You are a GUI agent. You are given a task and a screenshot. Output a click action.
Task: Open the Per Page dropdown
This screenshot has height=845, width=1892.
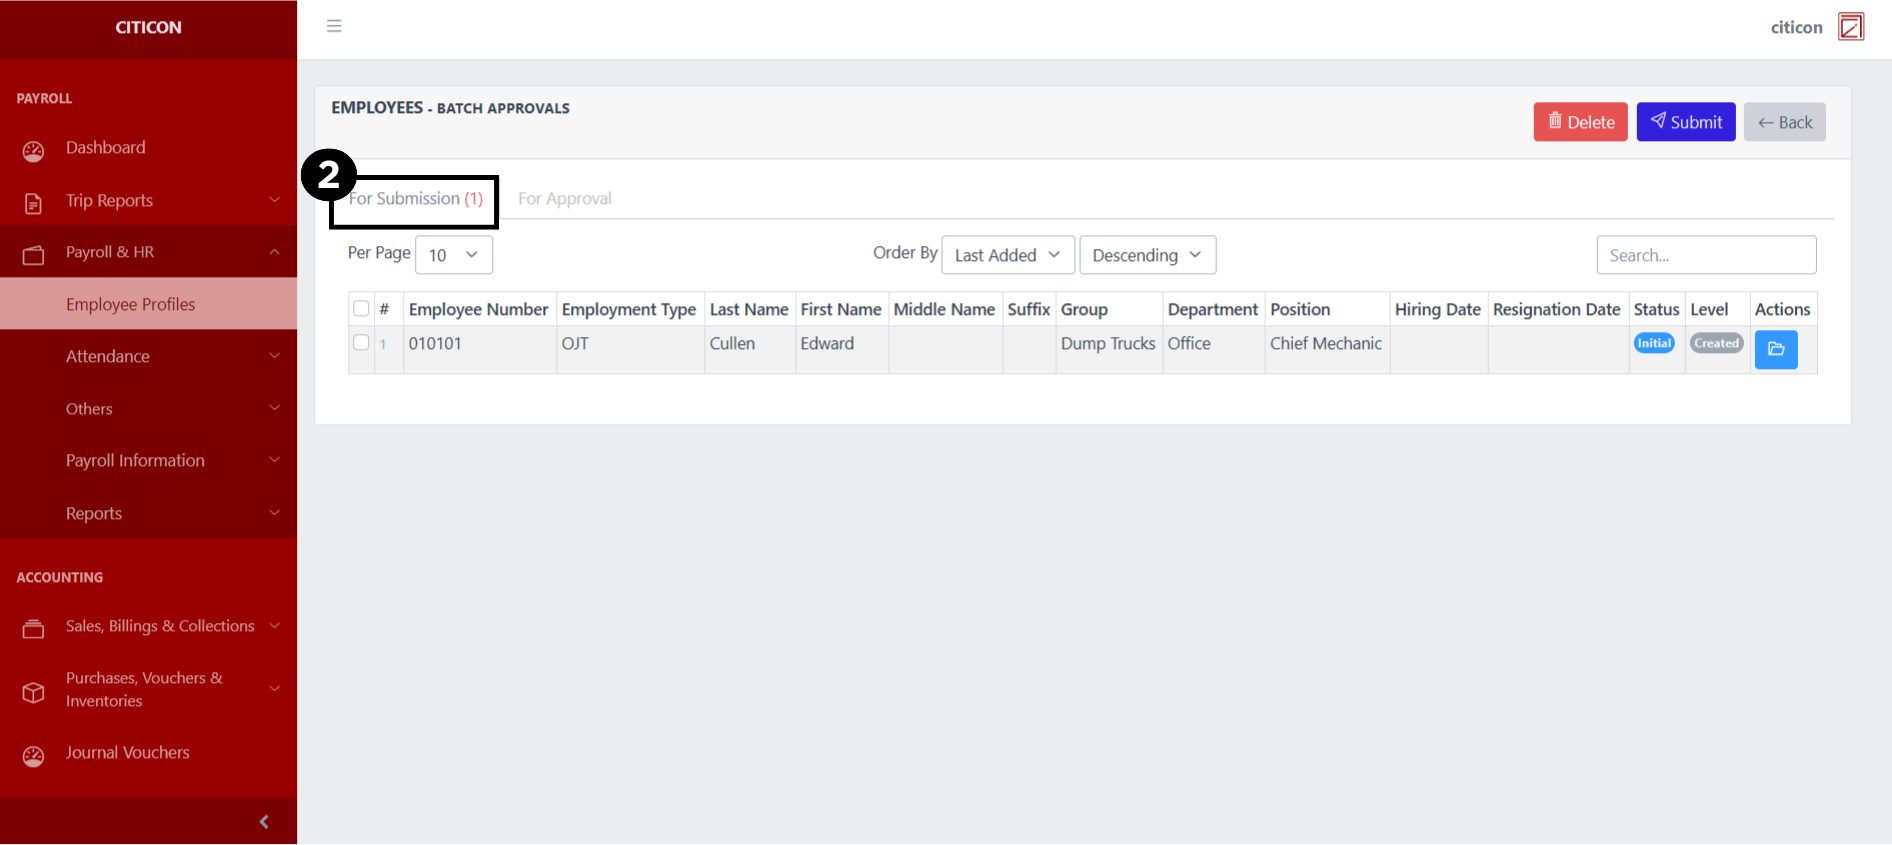tap(453, 255)
